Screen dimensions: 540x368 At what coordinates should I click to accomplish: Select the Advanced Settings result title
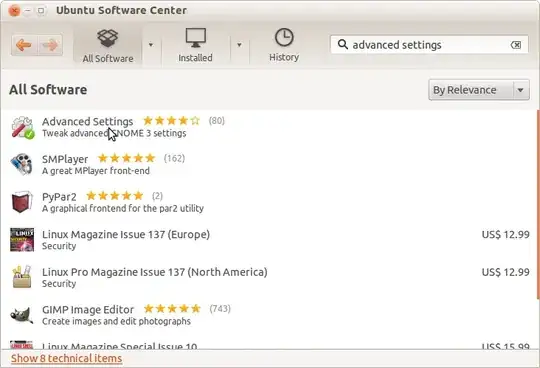pyautogui.click(x=87, y=121)
